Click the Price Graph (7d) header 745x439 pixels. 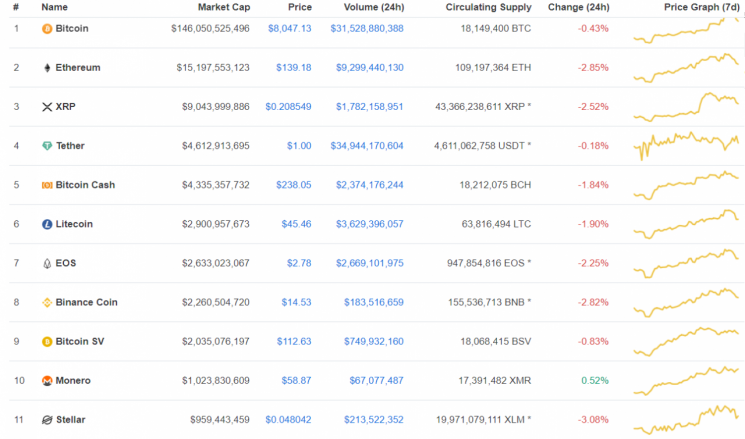click(x=701, y=7)
